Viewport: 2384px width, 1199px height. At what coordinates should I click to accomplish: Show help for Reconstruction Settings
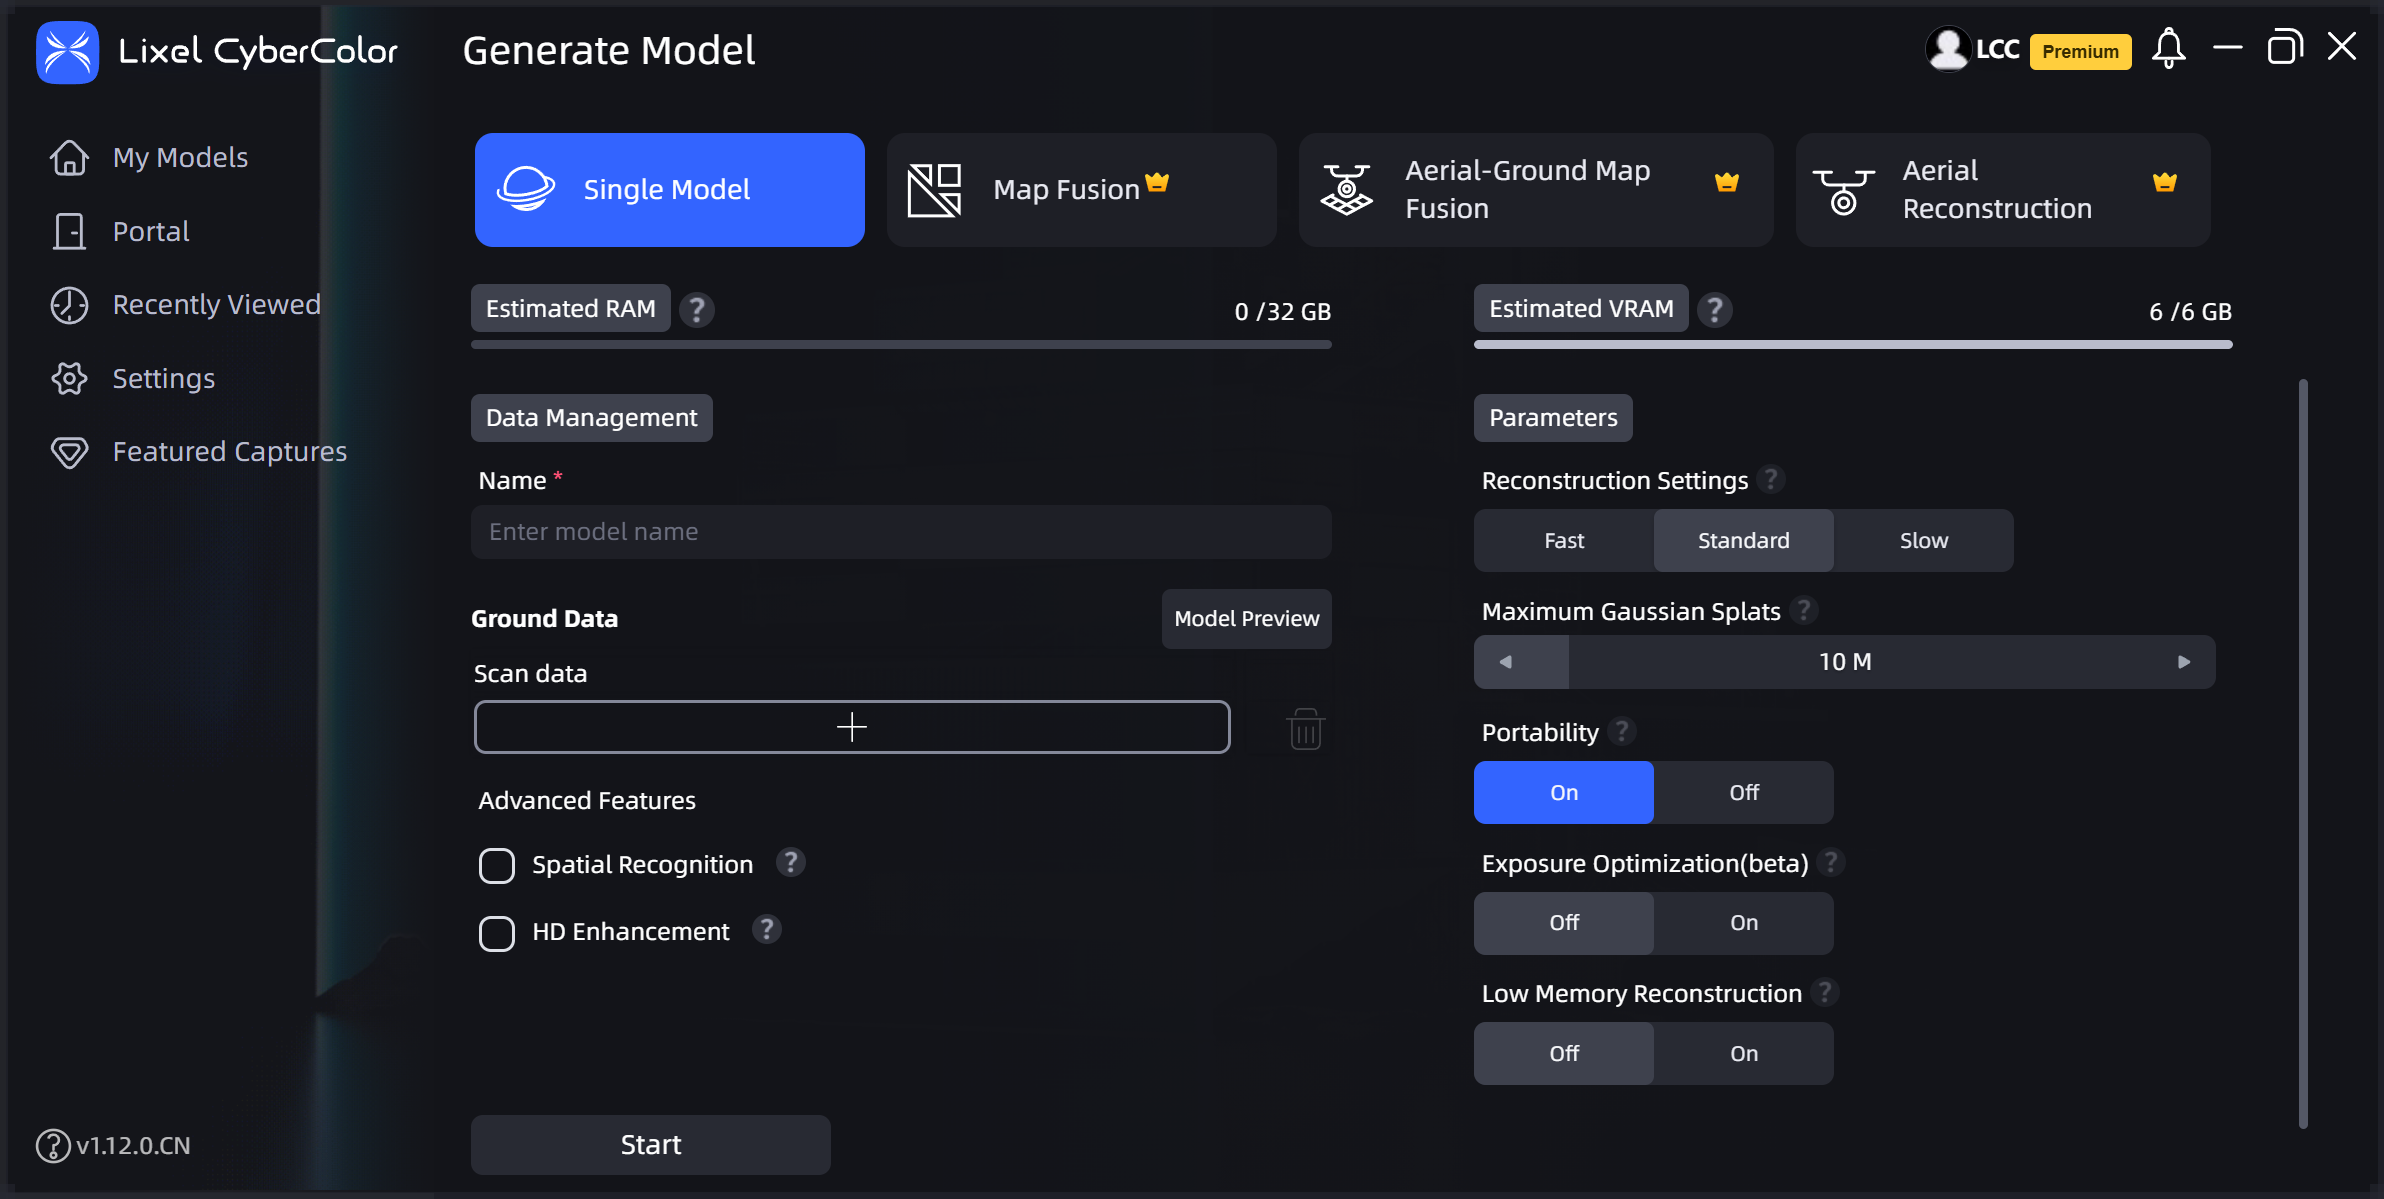[x=1771, y=480]
